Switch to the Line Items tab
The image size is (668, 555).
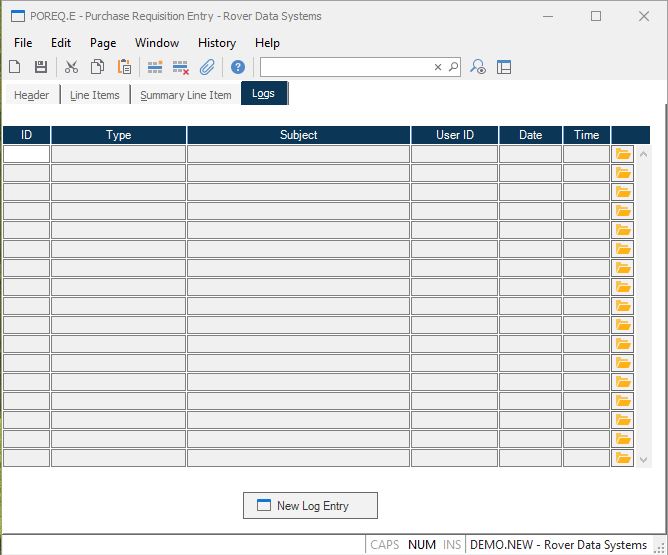(x=95, y=95)
